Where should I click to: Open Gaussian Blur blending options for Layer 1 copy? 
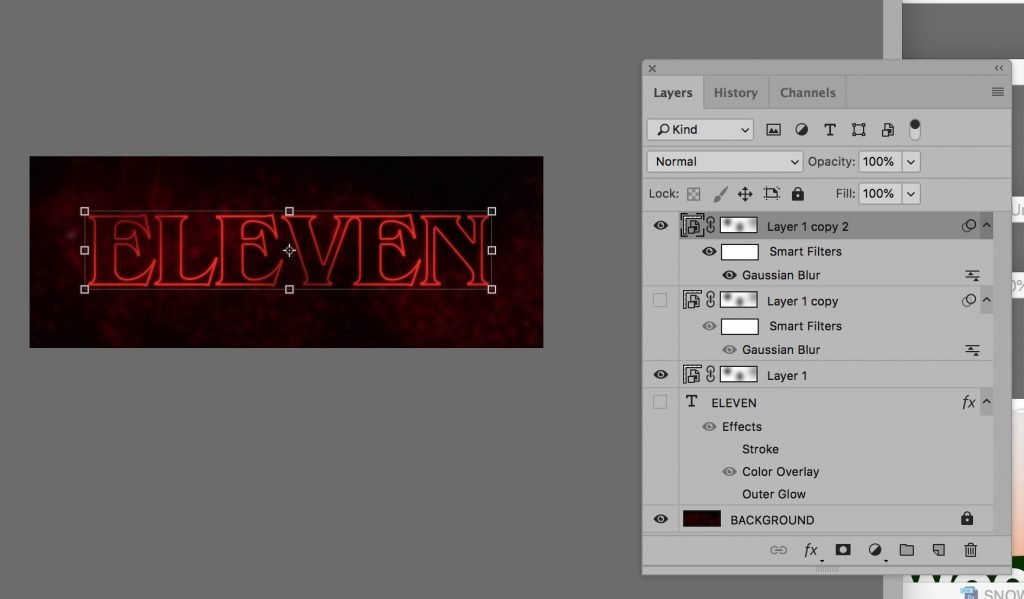tap(972, 350)
